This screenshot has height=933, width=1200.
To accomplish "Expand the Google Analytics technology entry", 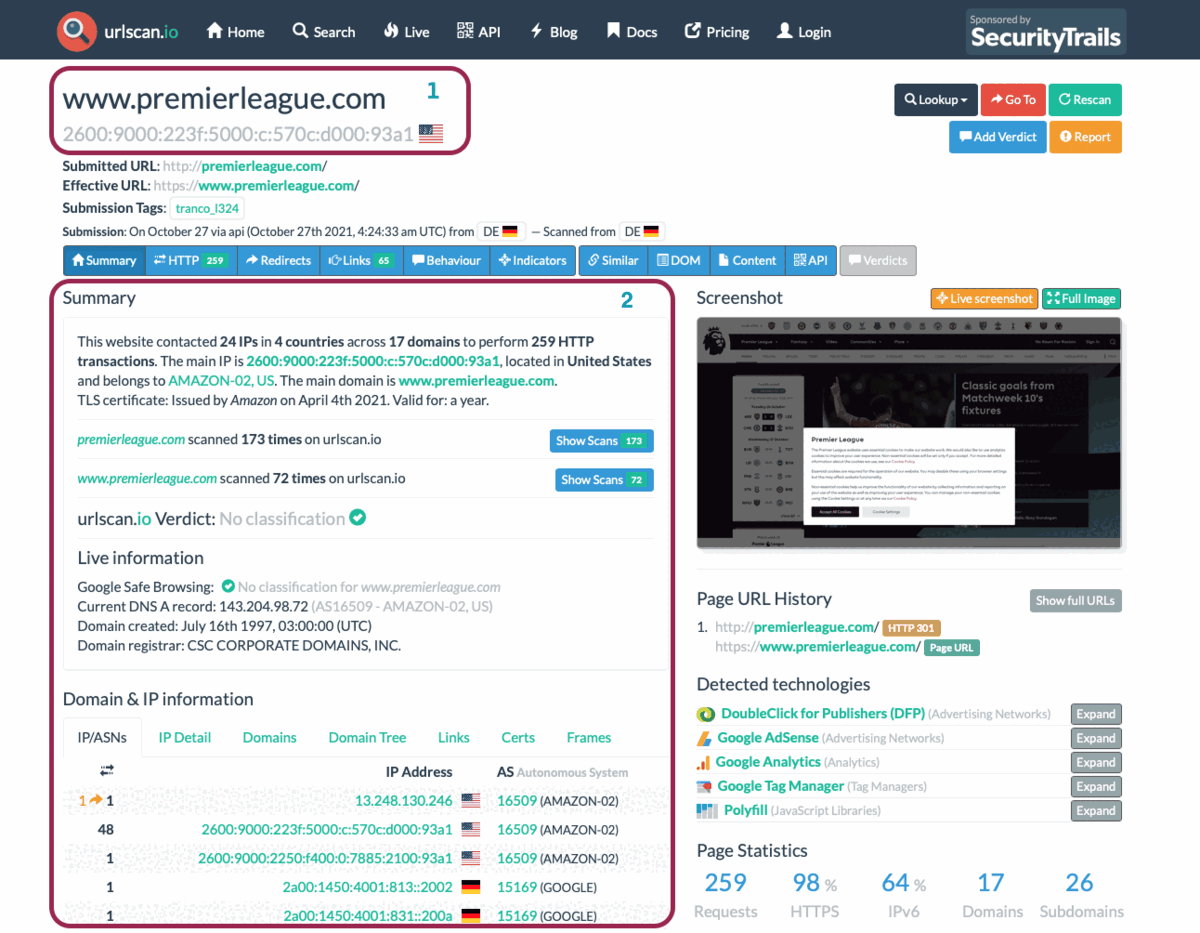I will click(1095, 763).
